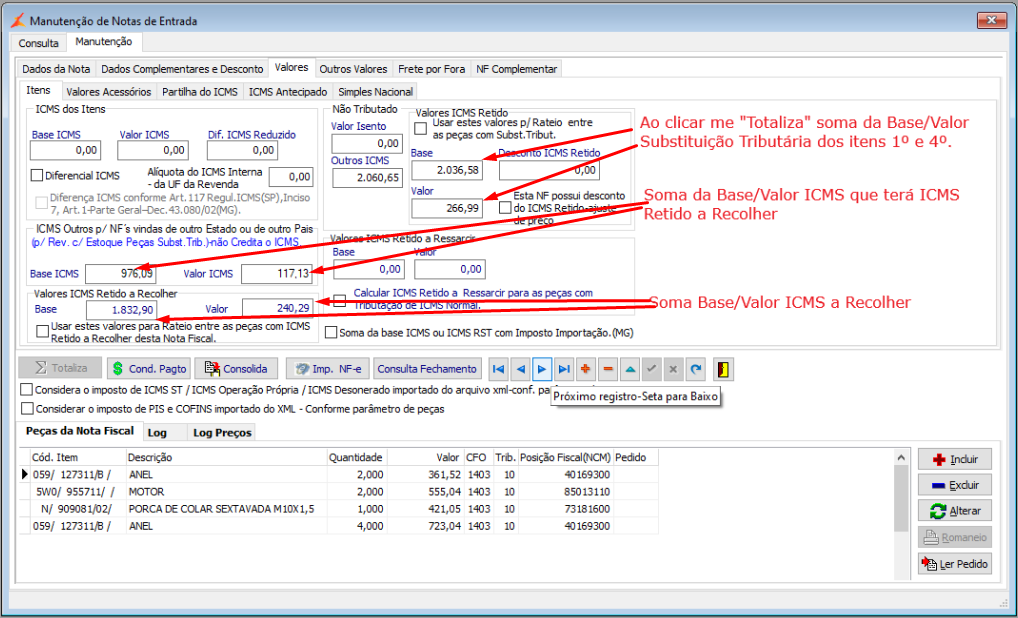Check Usar estes valores p/ Rateio Subst.Tribut.
This screenshot has width=1018, height=618.
tap(421, 128)
